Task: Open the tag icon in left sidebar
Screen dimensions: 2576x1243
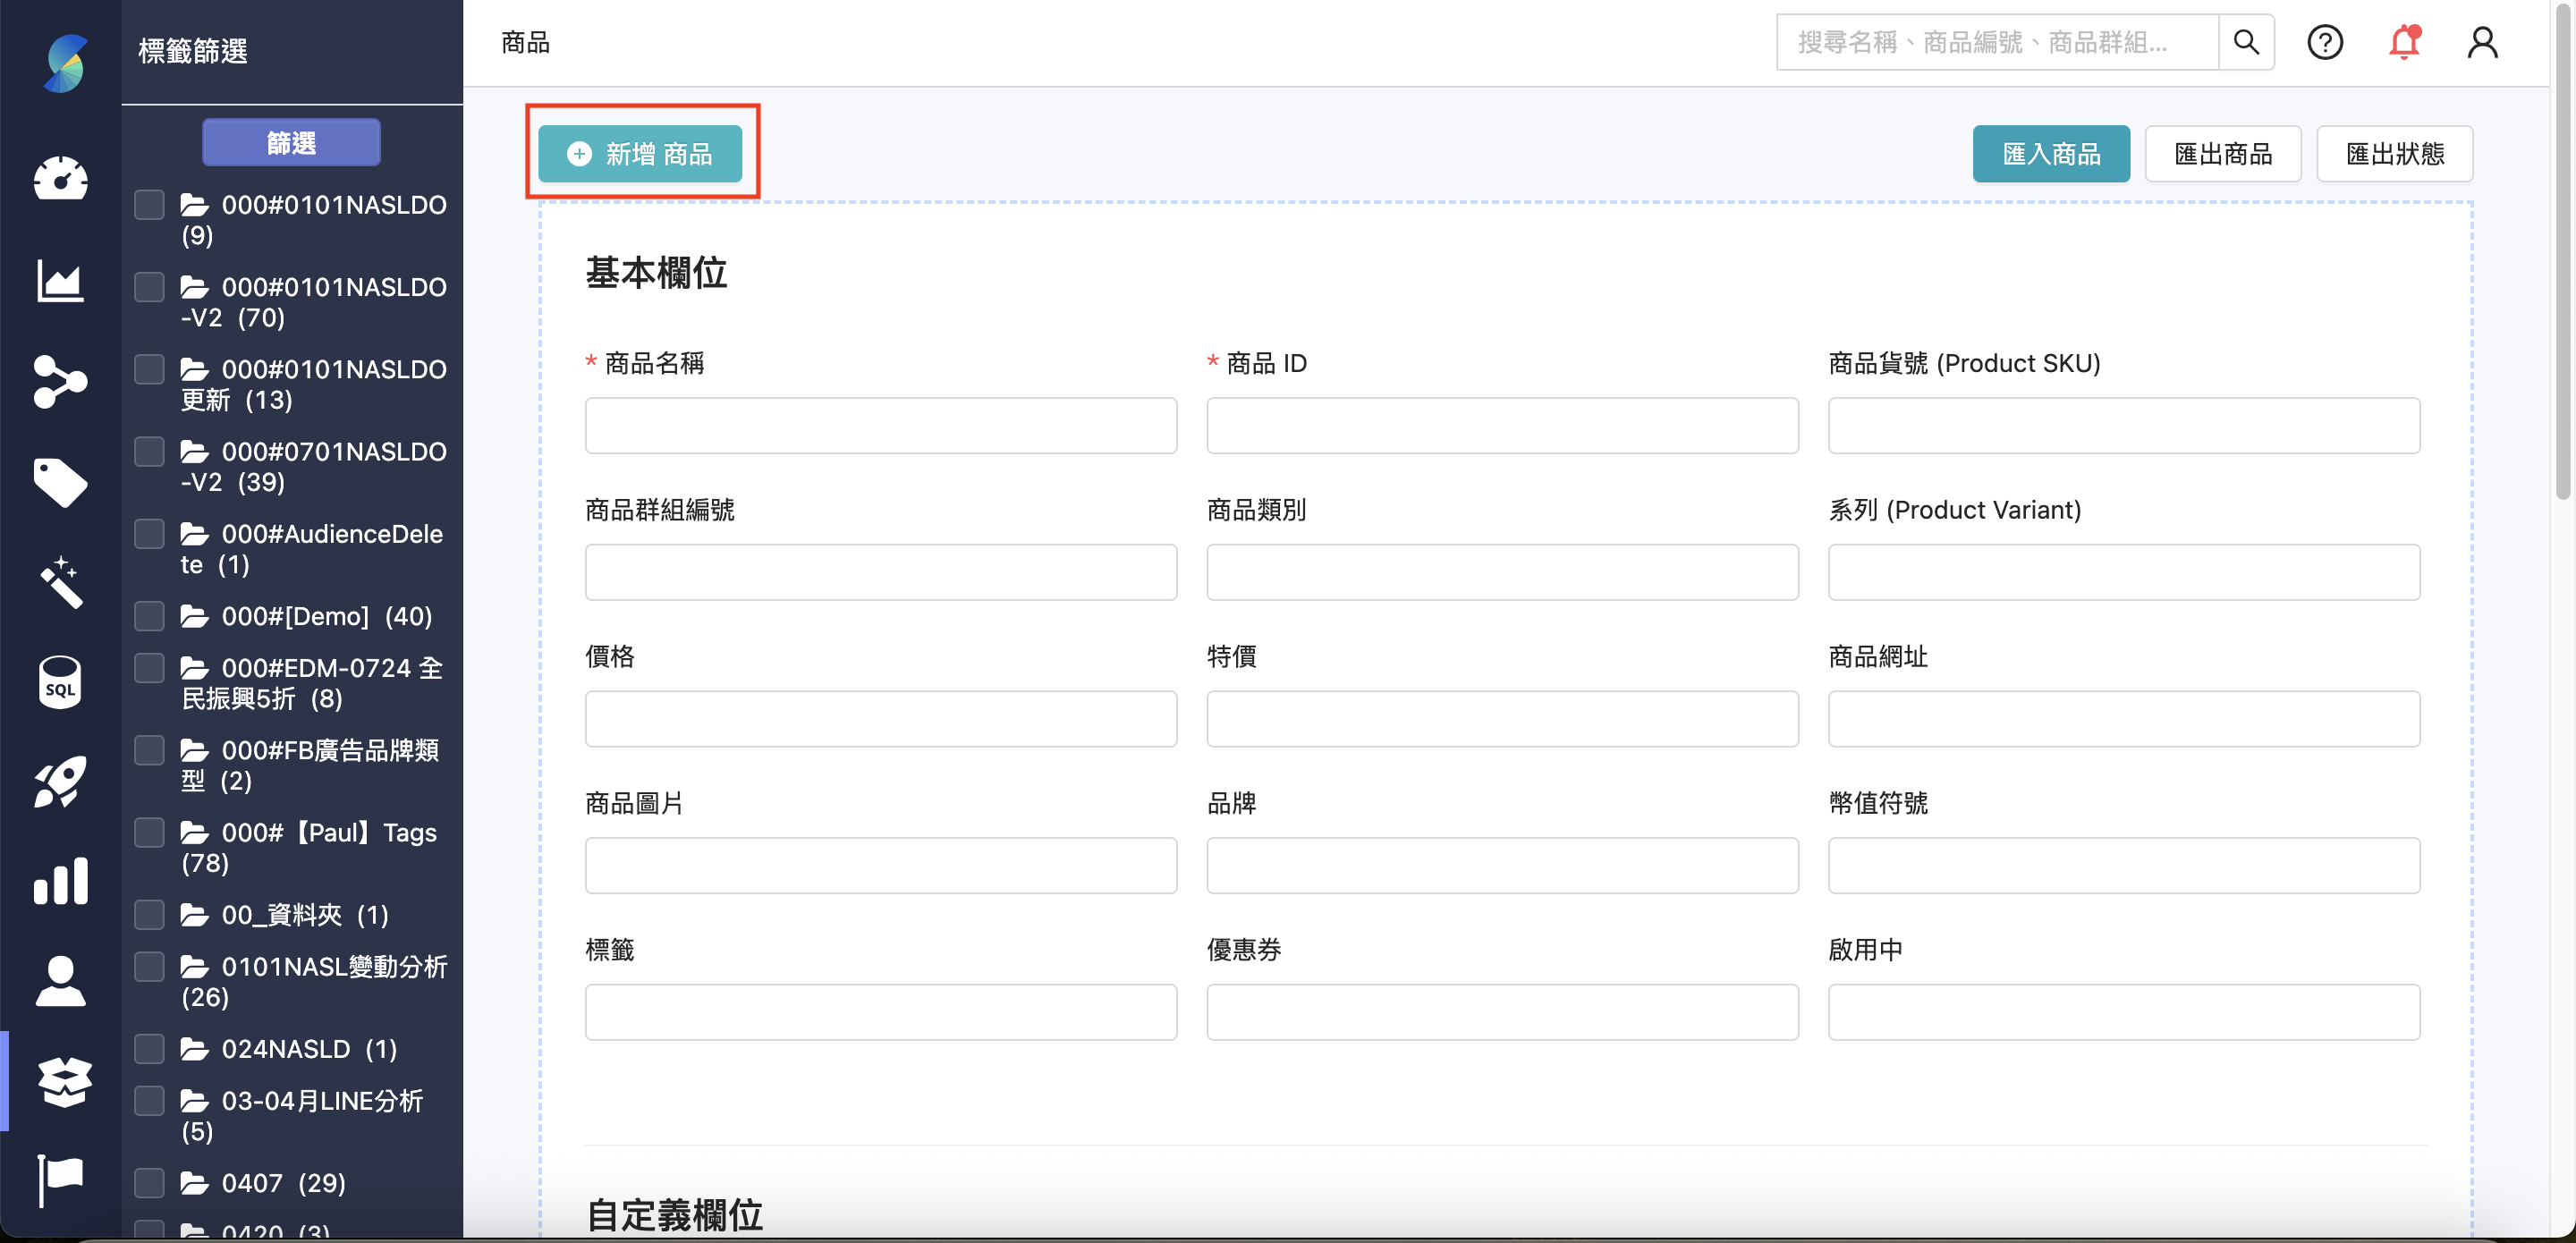Action: pyautogui.click(x=60, y=482)
